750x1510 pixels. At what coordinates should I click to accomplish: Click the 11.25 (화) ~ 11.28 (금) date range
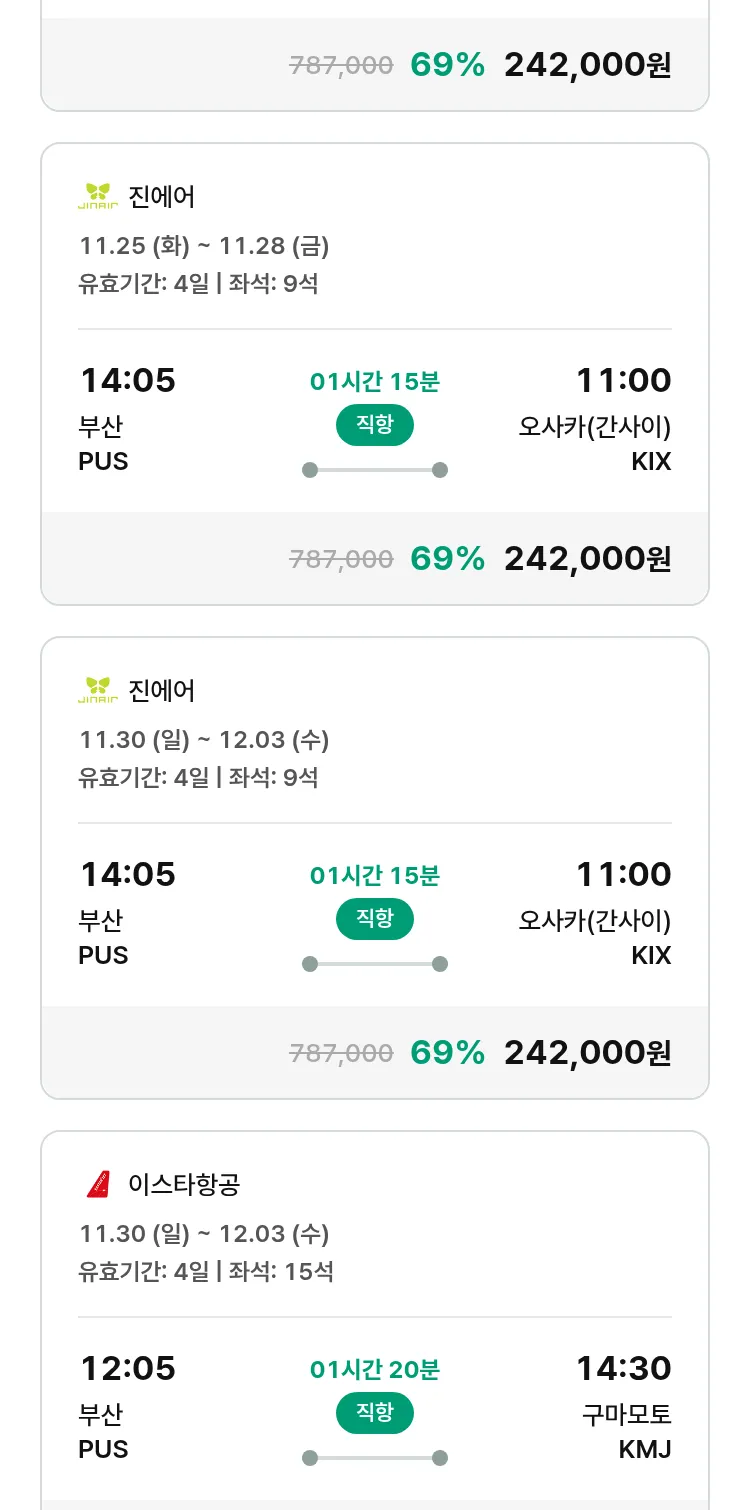[204, 246]
